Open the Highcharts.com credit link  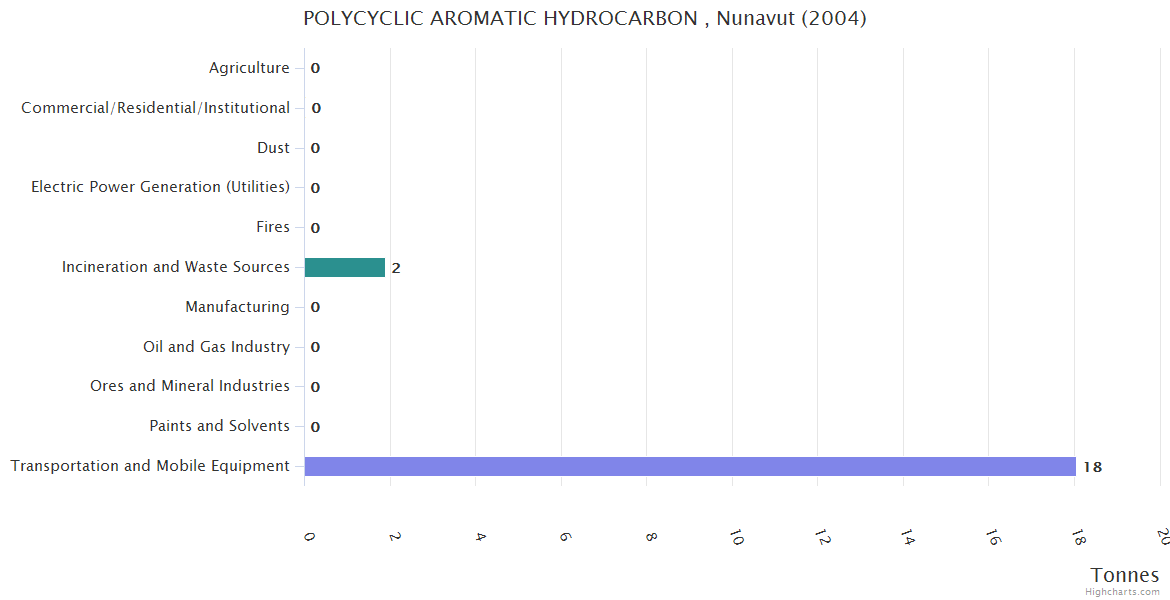(x=1122, y=592)
